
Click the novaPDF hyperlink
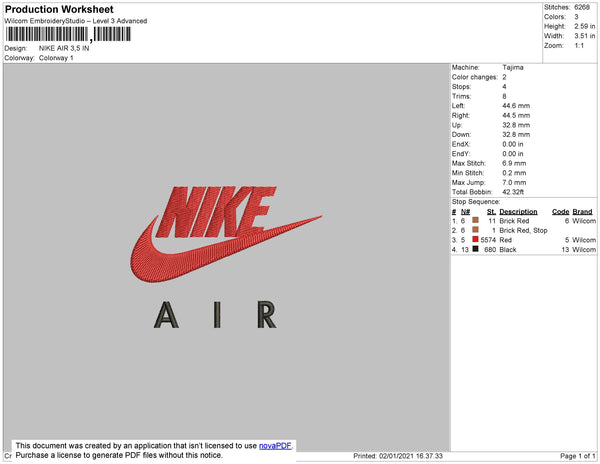click(x=275, y=446)
